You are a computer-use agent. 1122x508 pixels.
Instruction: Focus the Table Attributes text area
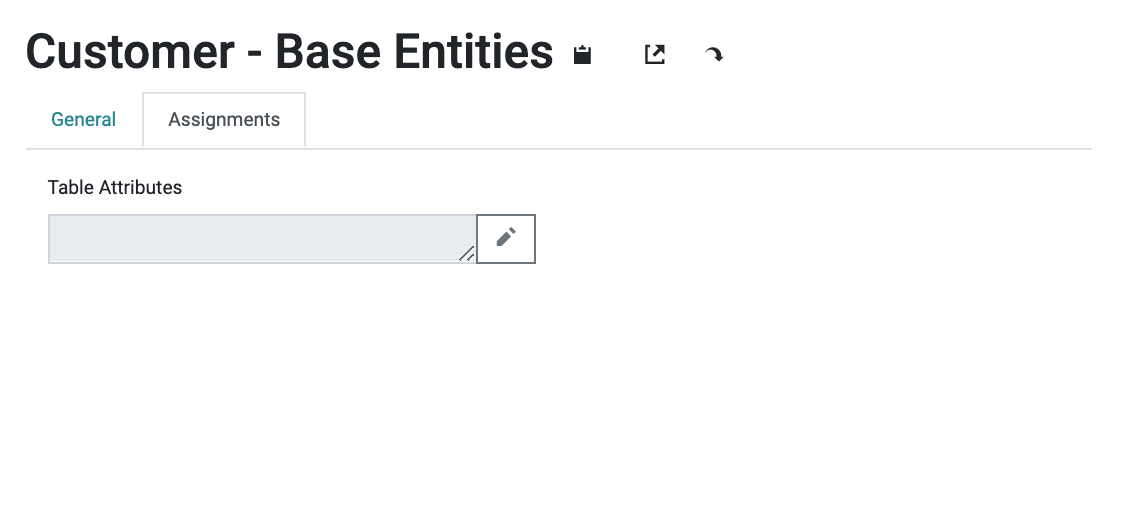coord(263,239)
